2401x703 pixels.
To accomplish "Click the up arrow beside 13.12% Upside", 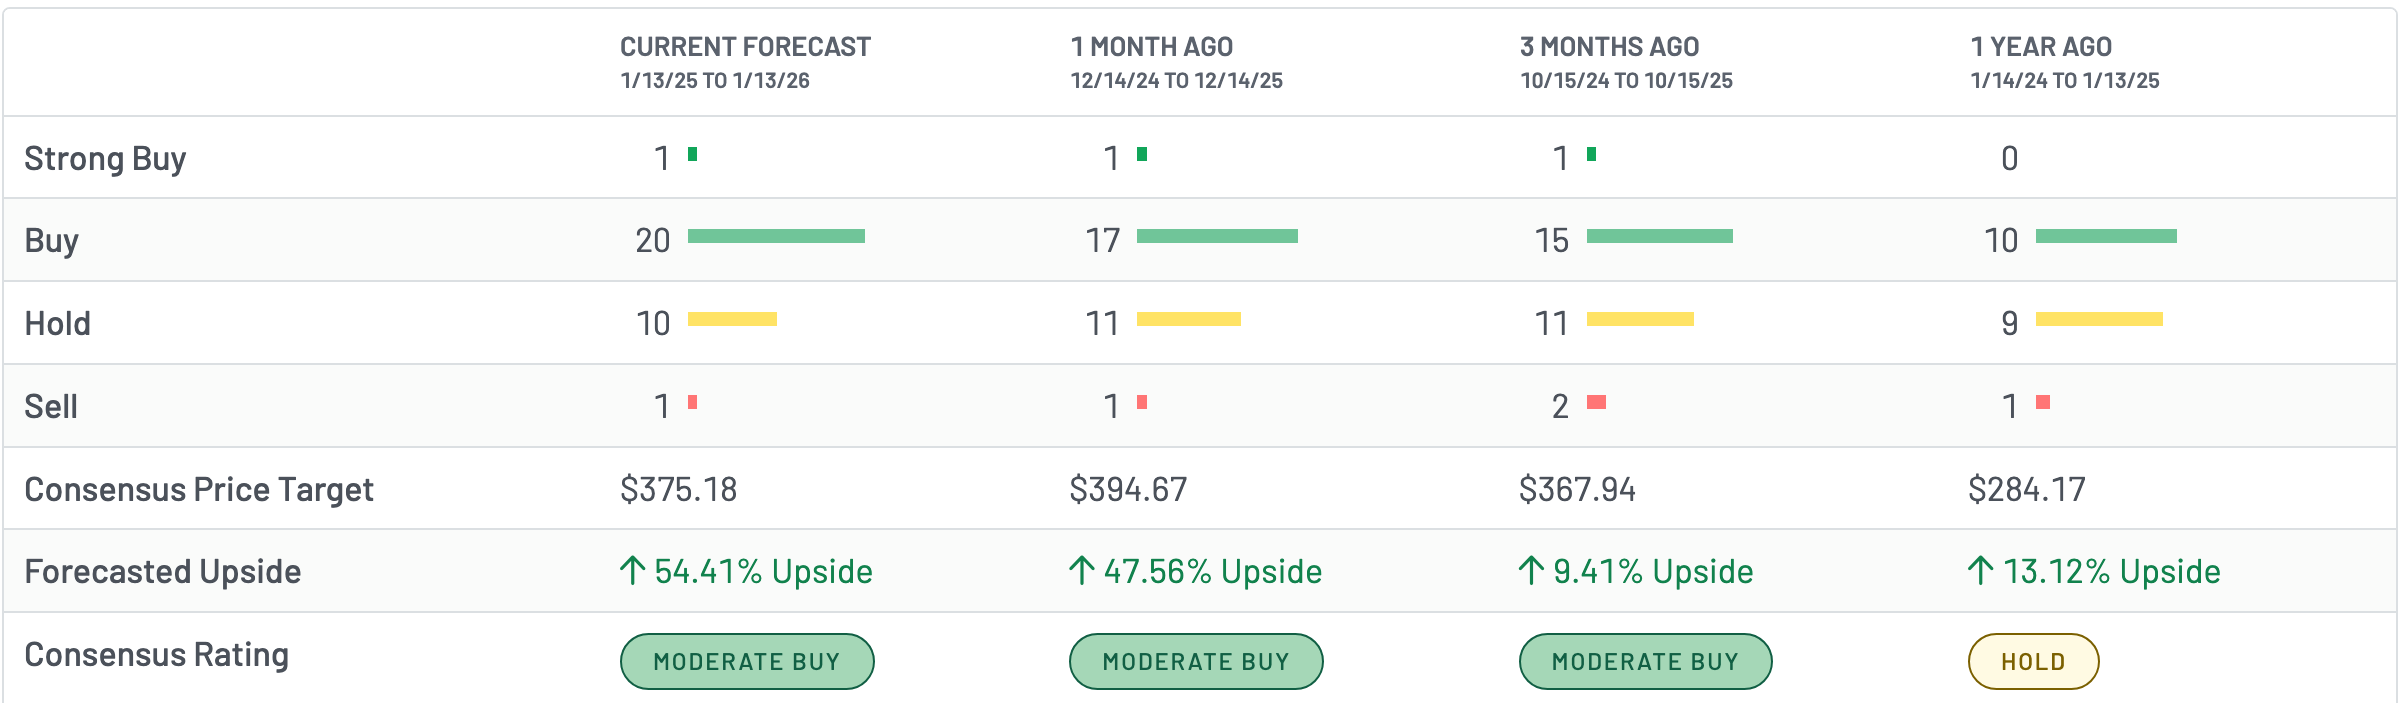I will pos(1980,571).
